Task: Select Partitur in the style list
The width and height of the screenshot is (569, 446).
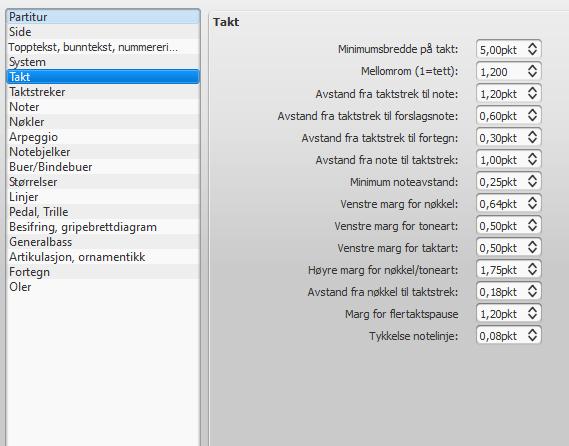Action: (103, 17)
